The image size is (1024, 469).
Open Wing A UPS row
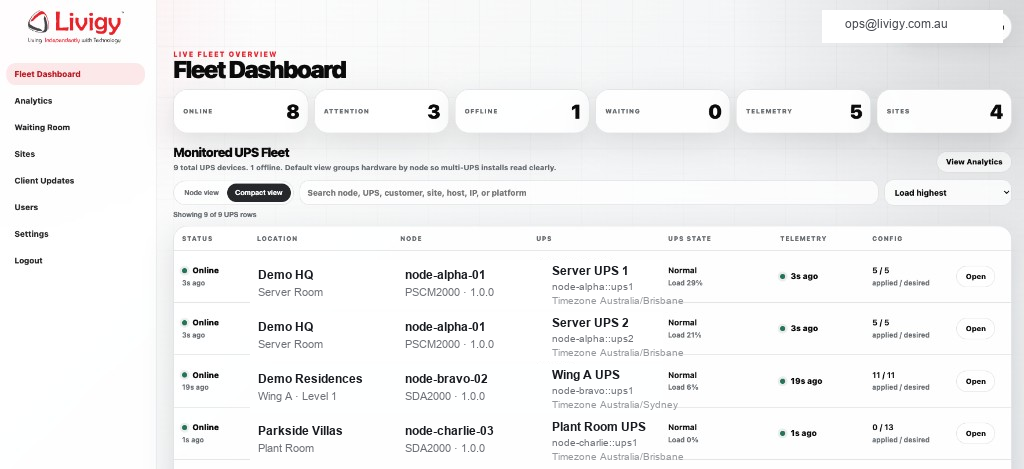click(975, 381)
